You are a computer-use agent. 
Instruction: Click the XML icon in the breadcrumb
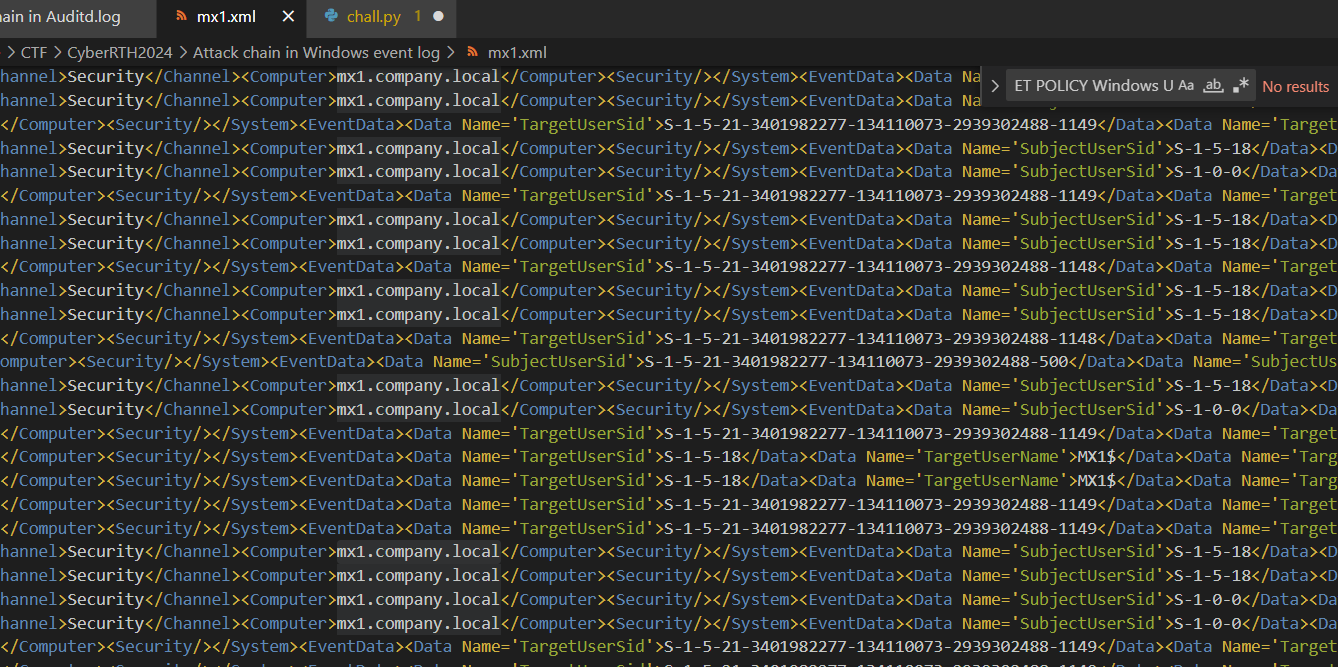[x=473, y=52]
